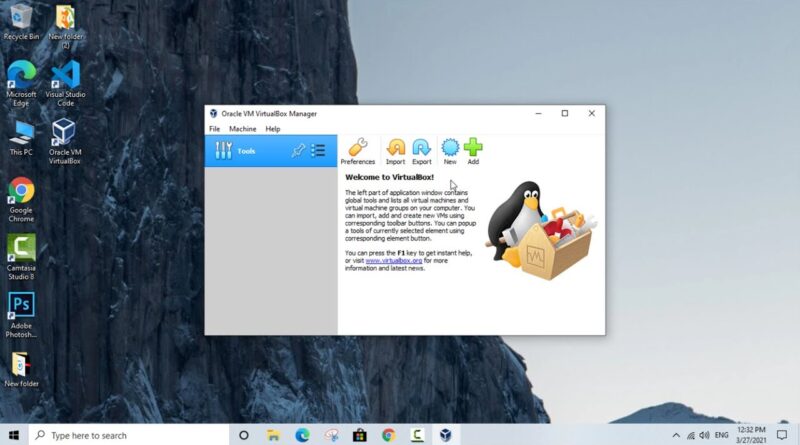Open network status tray icon
Viewport: 800px width, 445px height.
(691, 435)
